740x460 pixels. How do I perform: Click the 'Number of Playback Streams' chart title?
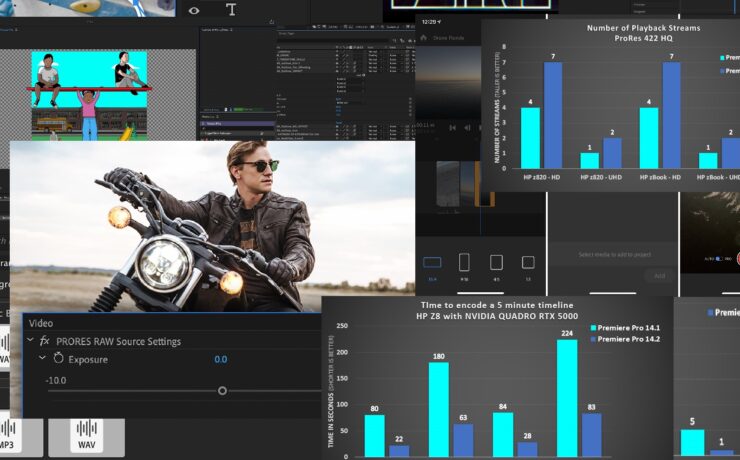(643, 28)
